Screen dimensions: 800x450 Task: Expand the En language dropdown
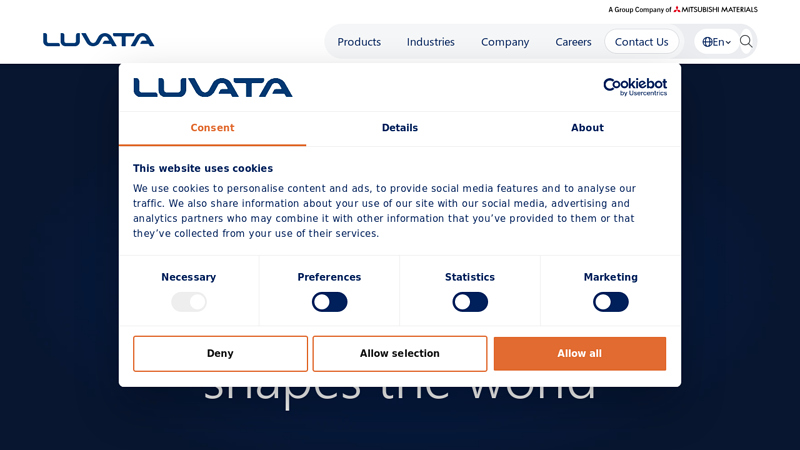coord(721,42)
